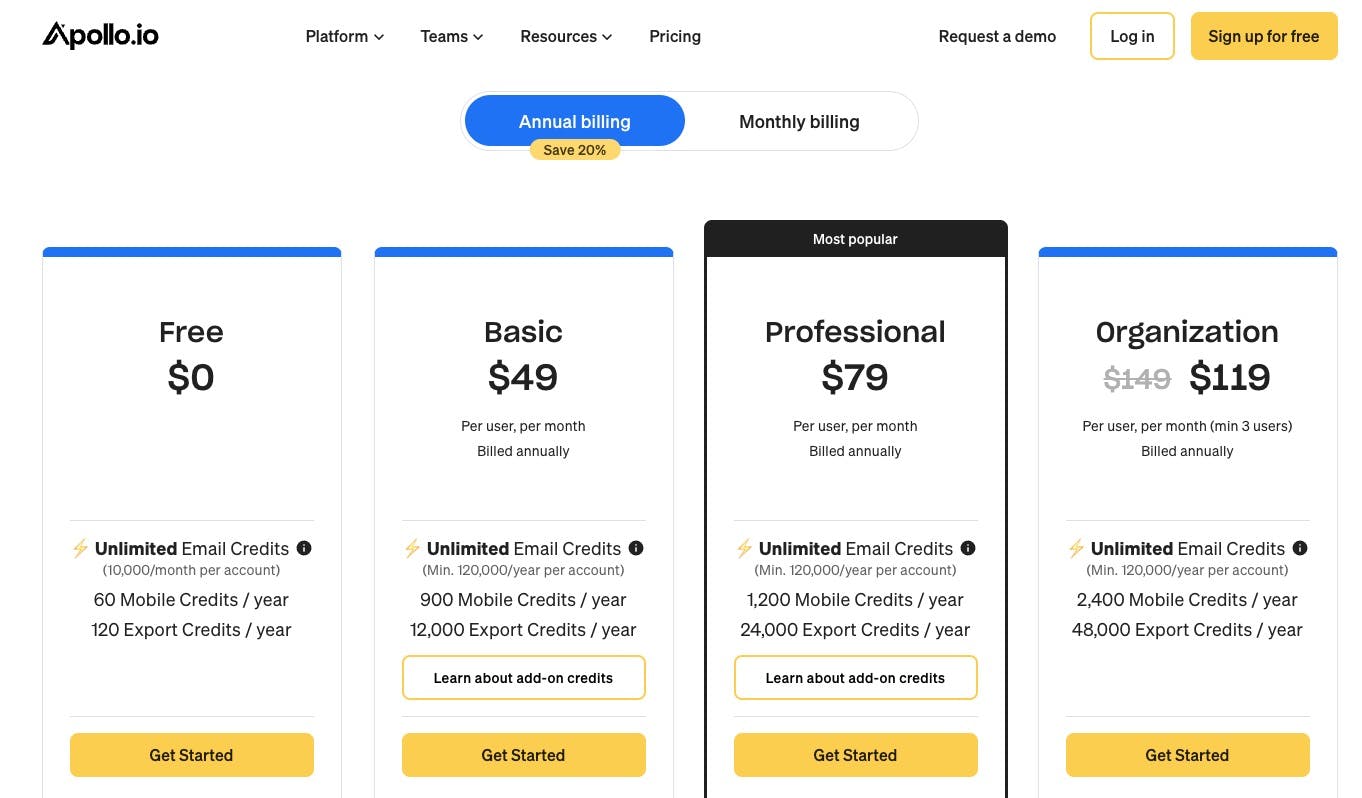The image size is (1362, 798).
Task: Click Request a demo in navigation
Action: coord(997,37)
